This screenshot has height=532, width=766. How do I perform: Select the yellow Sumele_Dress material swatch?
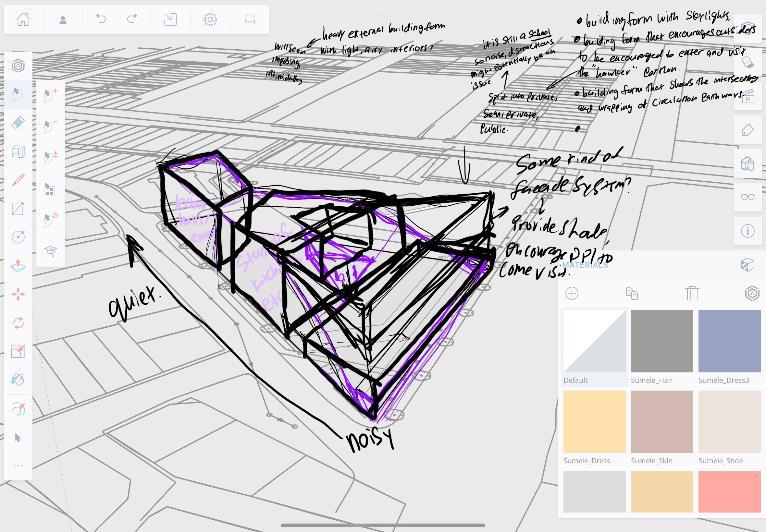click(595, 422)
